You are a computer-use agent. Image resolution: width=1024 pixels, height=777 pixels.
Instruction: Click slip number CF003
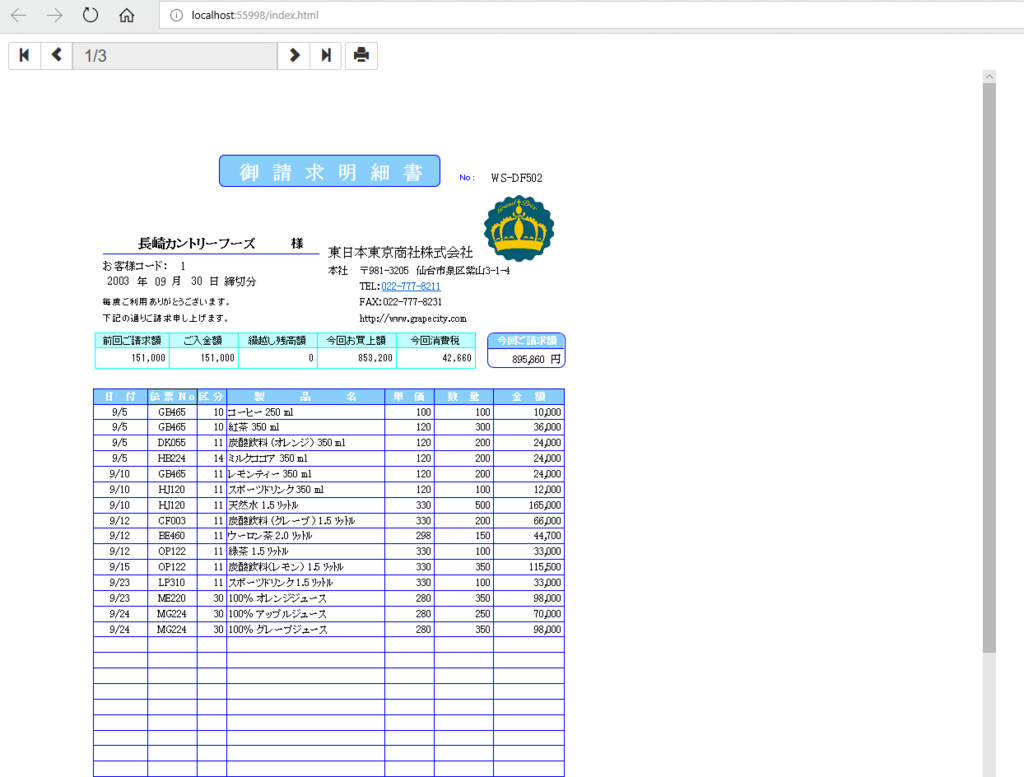172,521
